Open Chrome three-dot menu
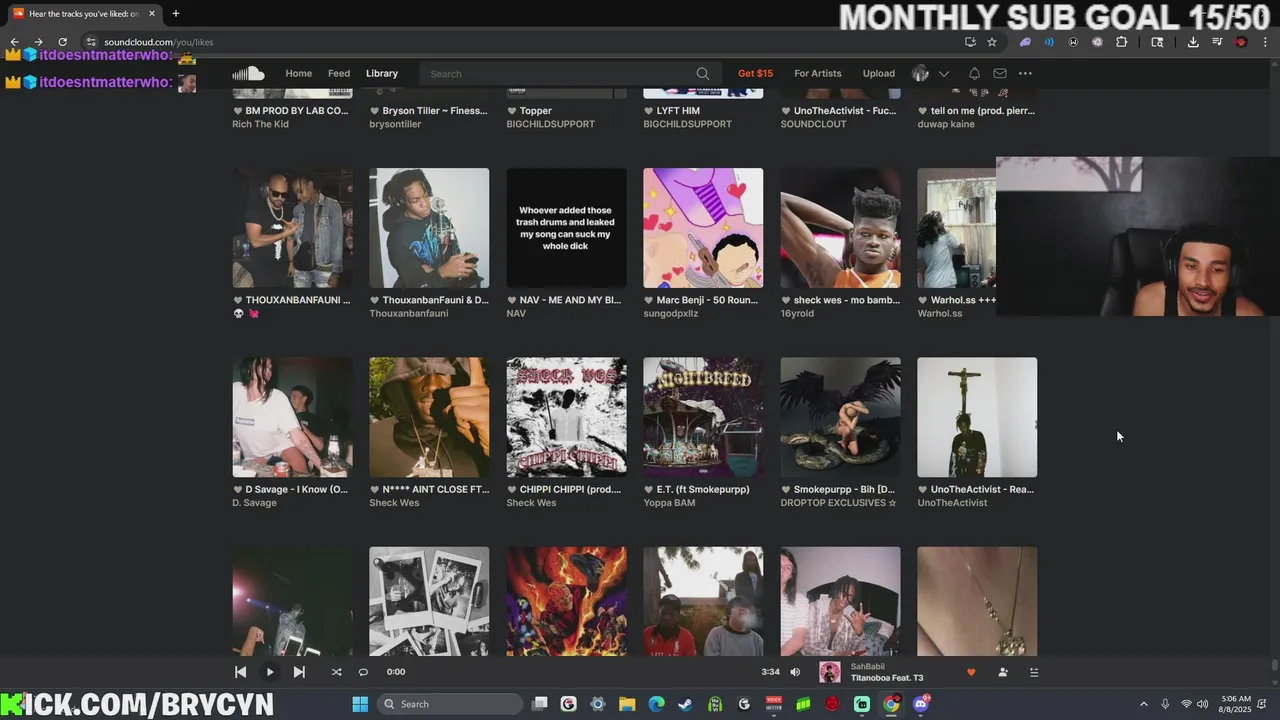The width and height of the screenshot is (1280, 720). pyautogui.click(x=1265, y=42)
